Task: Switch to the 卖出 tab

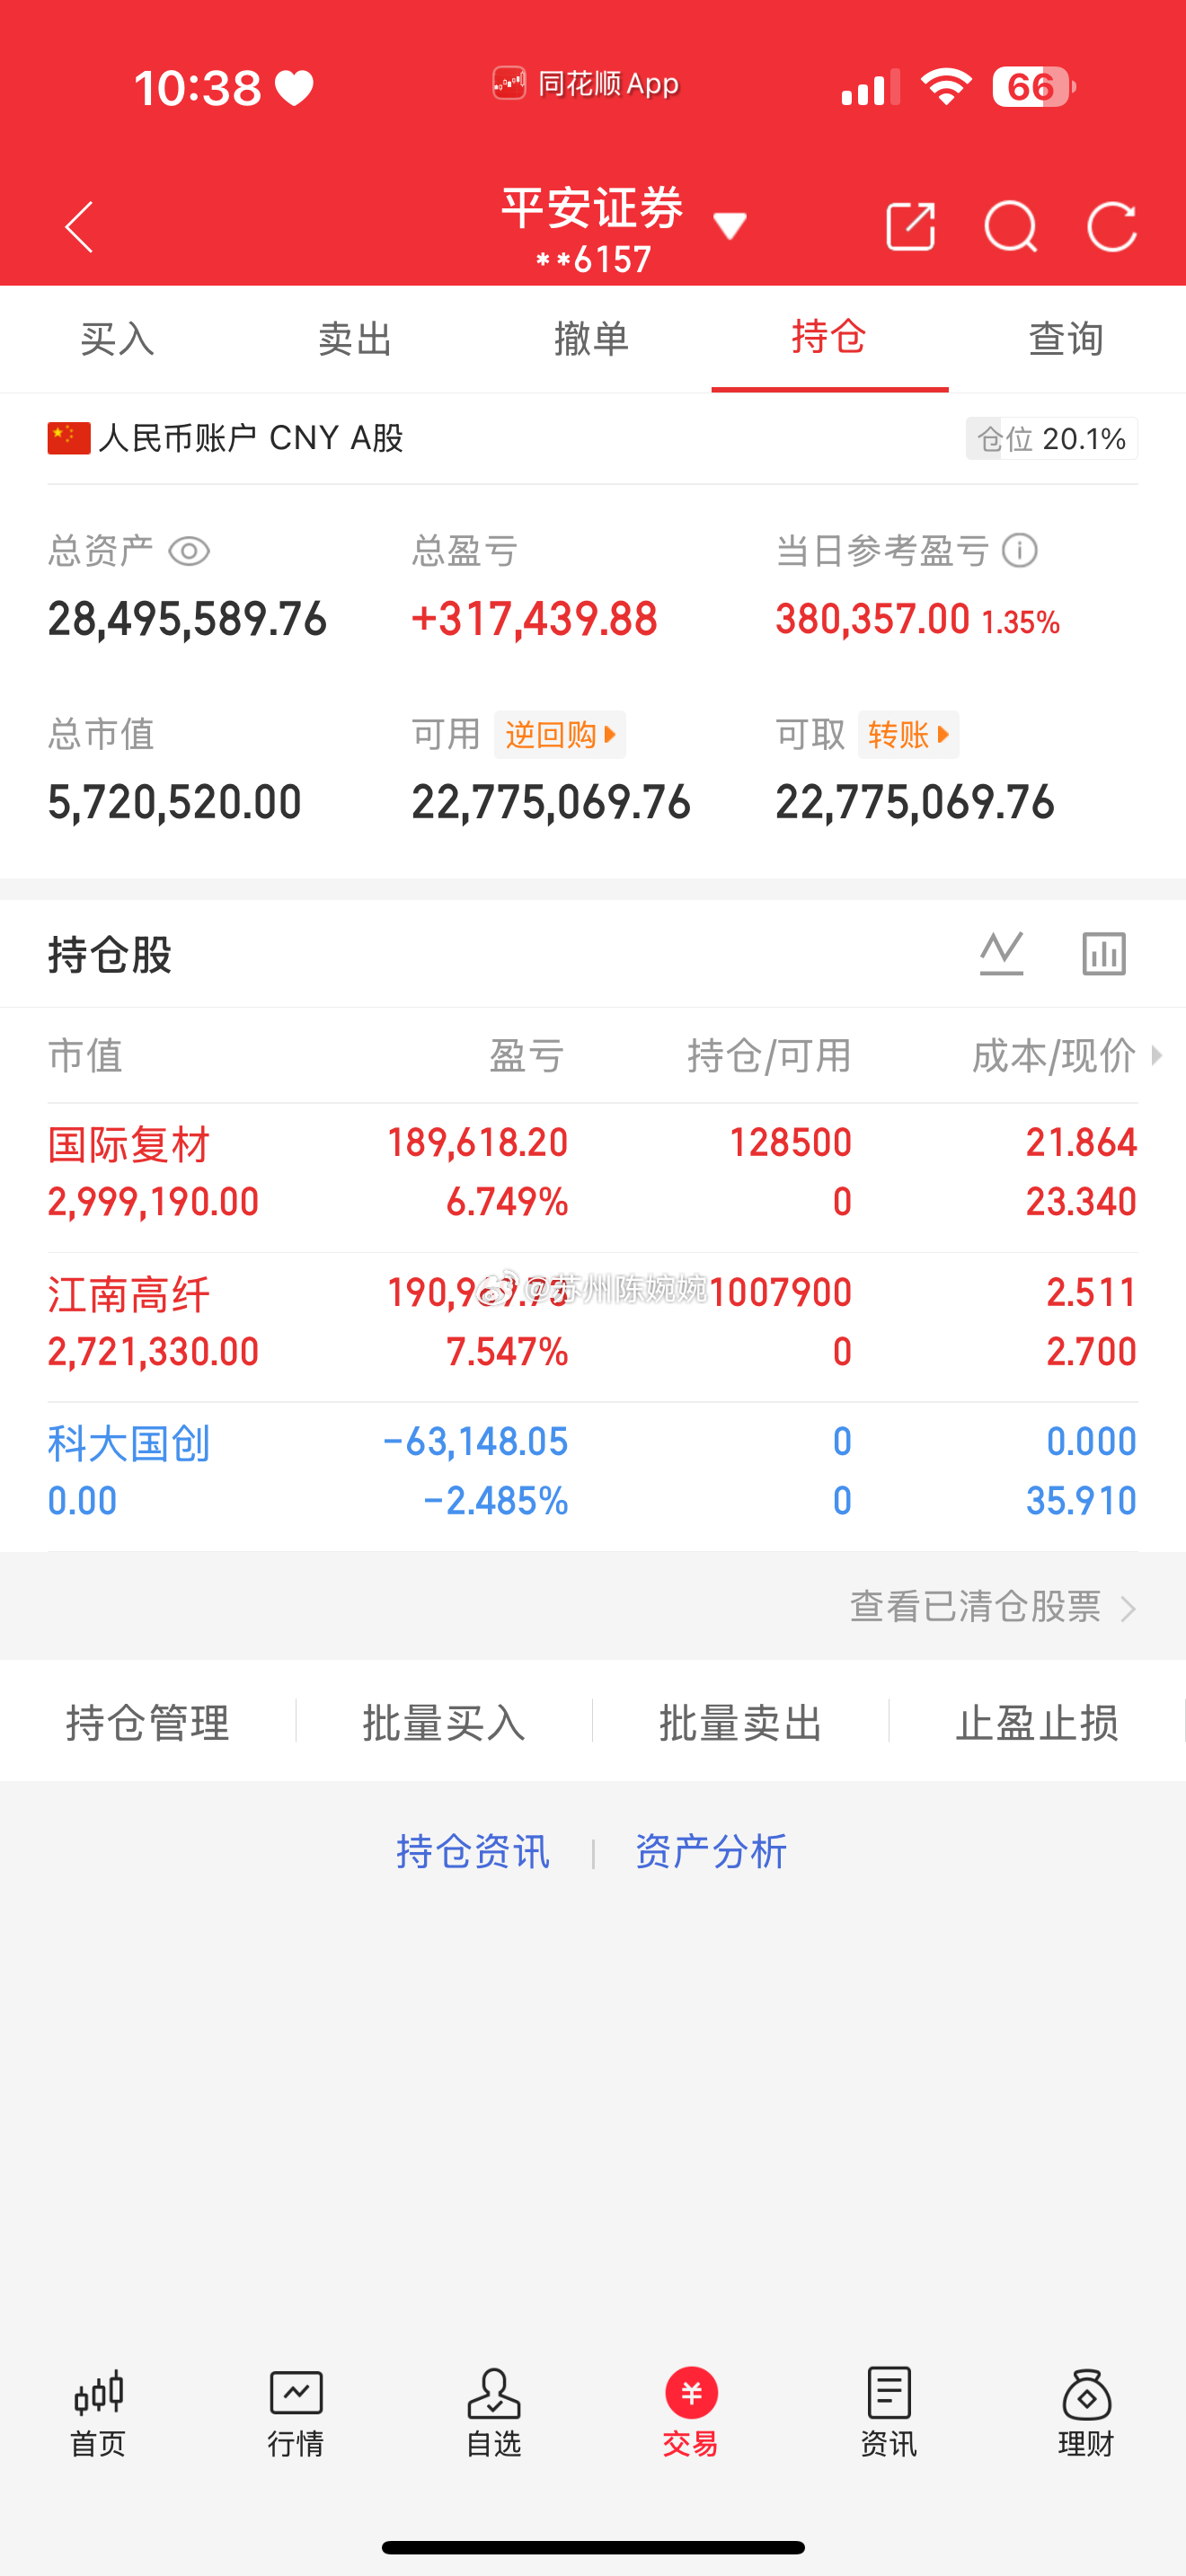Action: click(355, 339)
